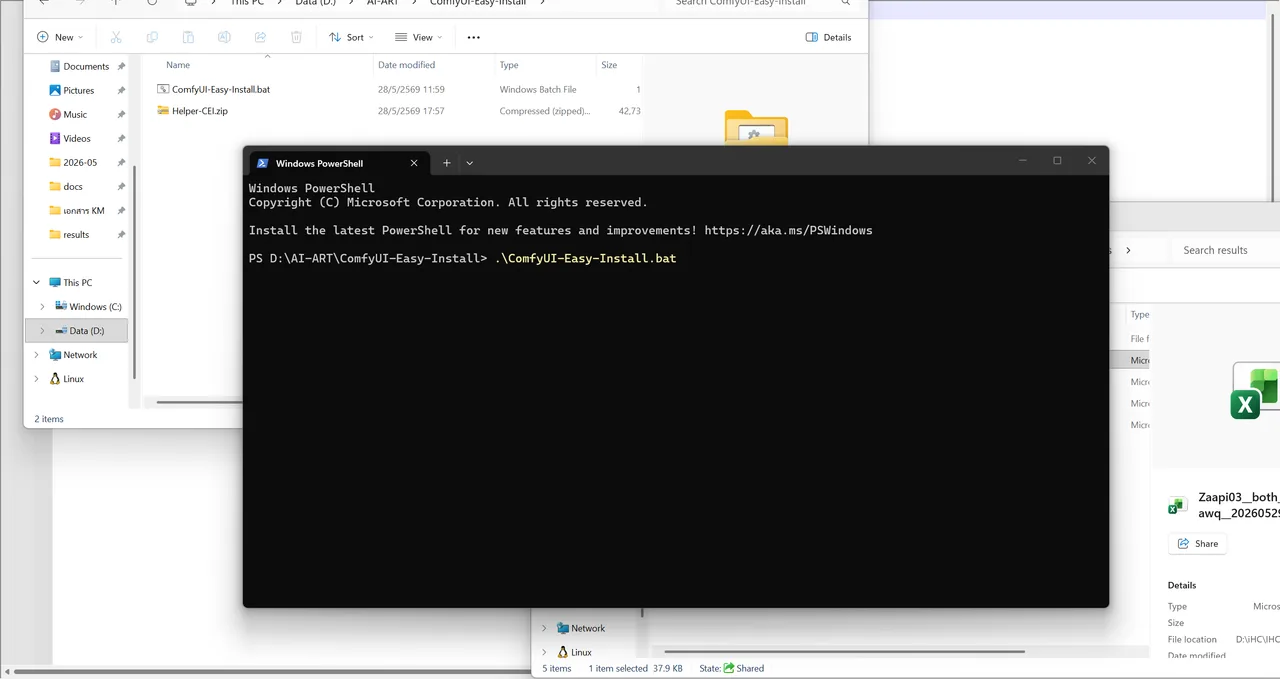Click the 'Windows Batch File' type cell

[x=538, y=89]
